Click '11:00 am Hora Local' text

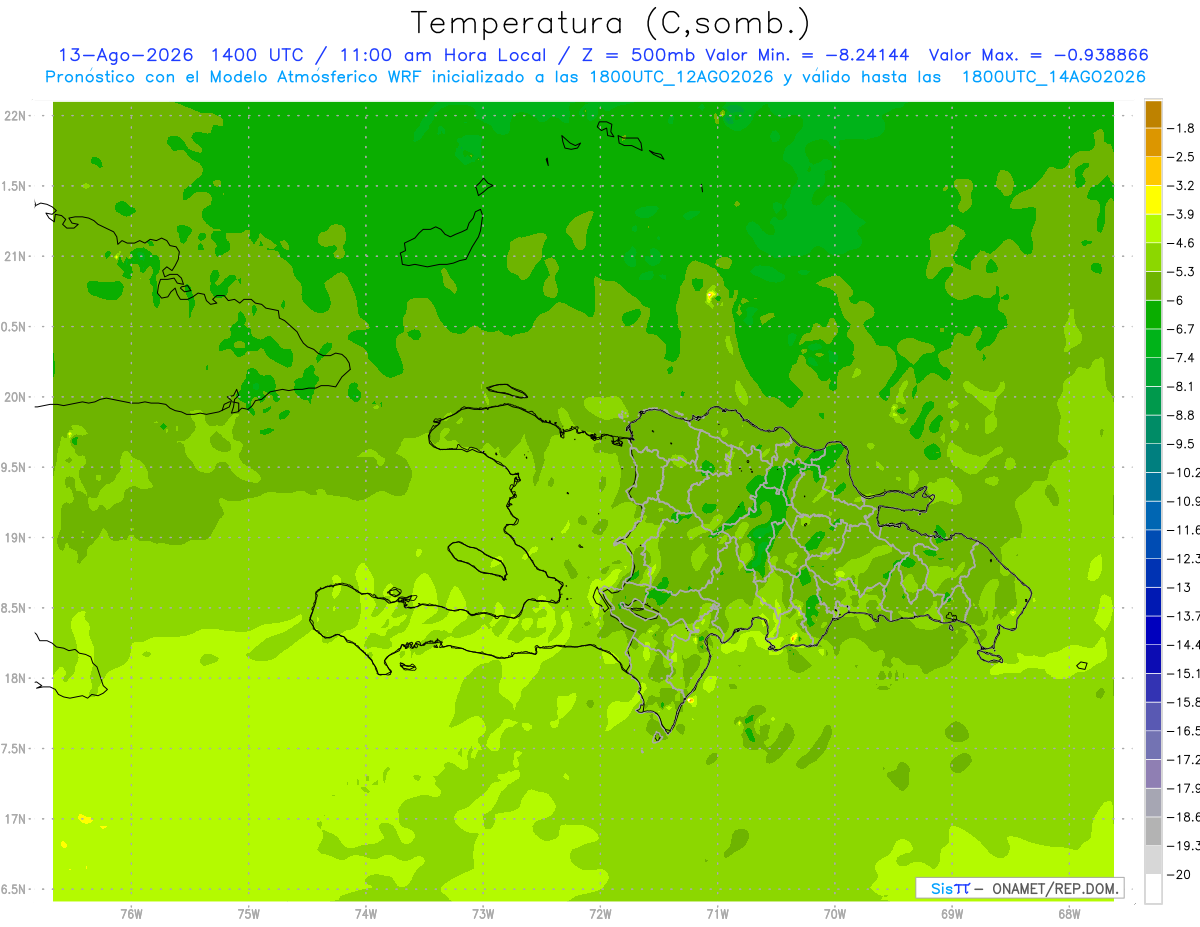point(446,55)
